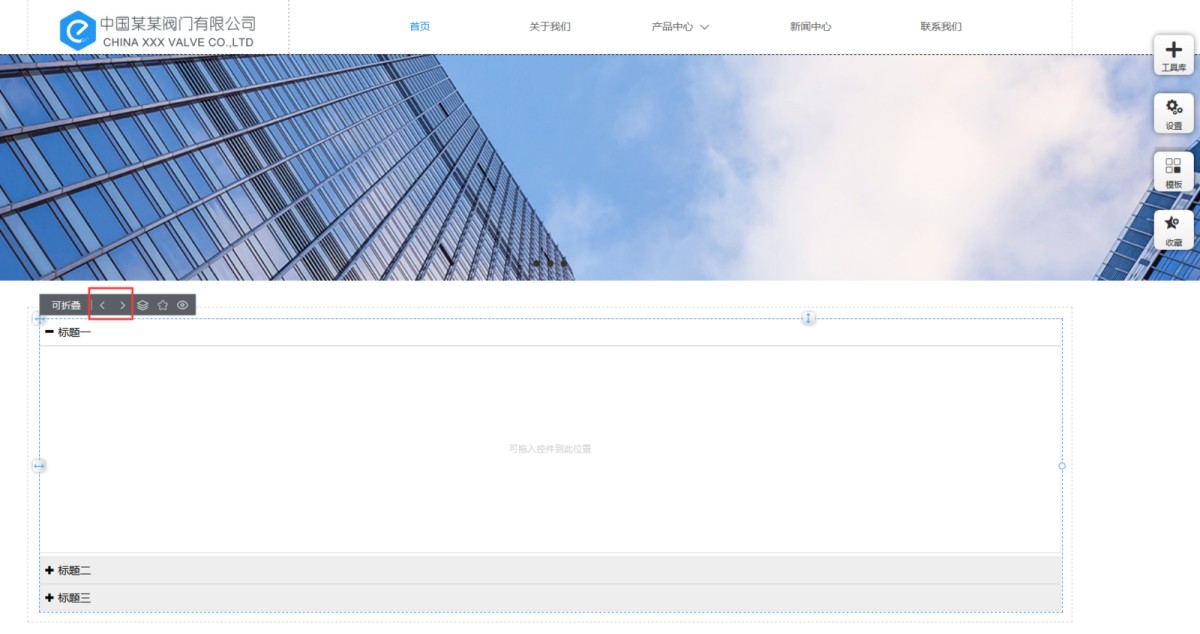
Task: Go to the 首页 nav item
Action: click(420, 27)
